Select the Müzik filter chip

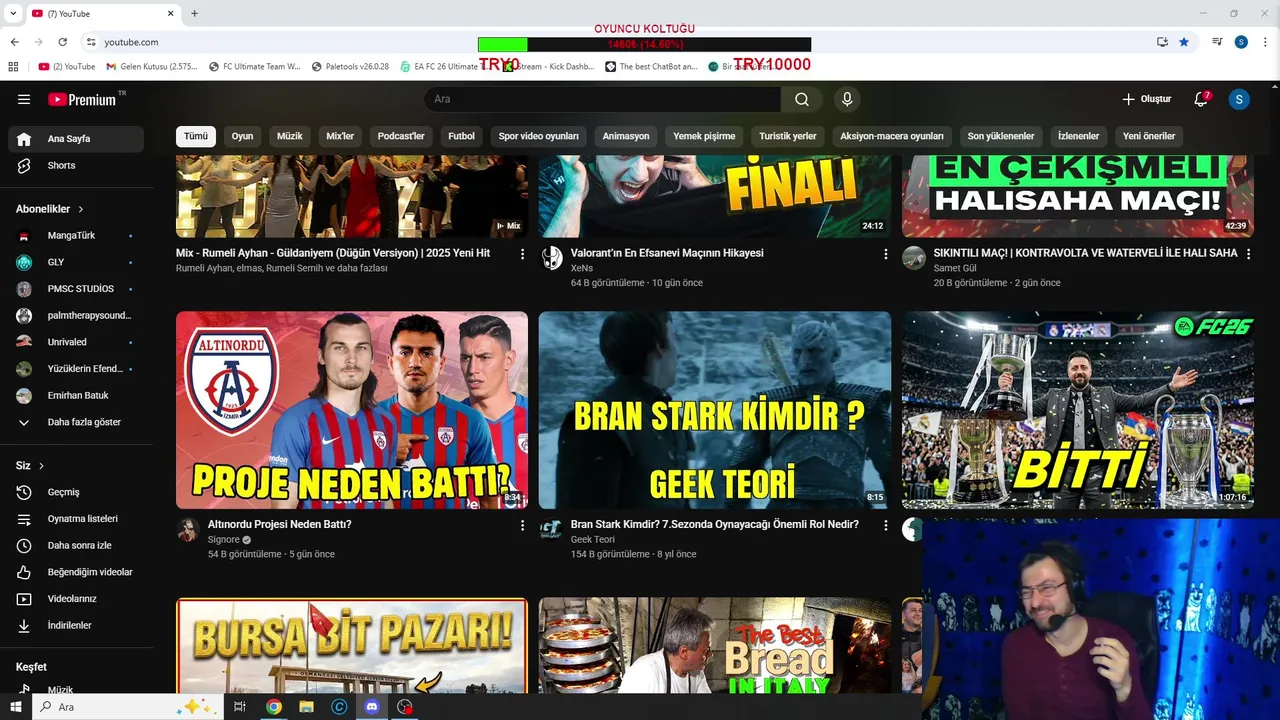click(x=290, y=136)
